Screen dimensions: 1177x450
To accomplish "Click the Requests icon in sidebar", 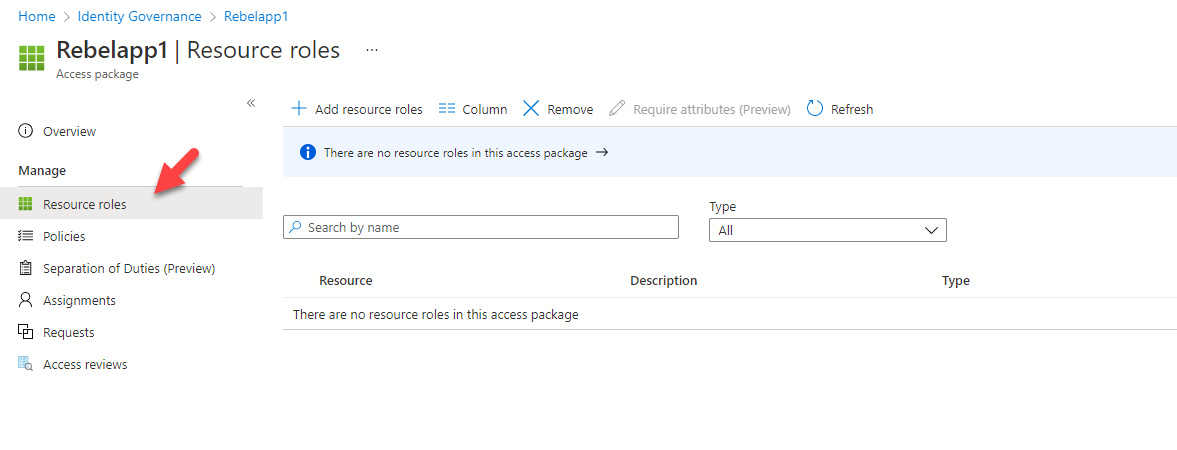I will coord(26,332).
